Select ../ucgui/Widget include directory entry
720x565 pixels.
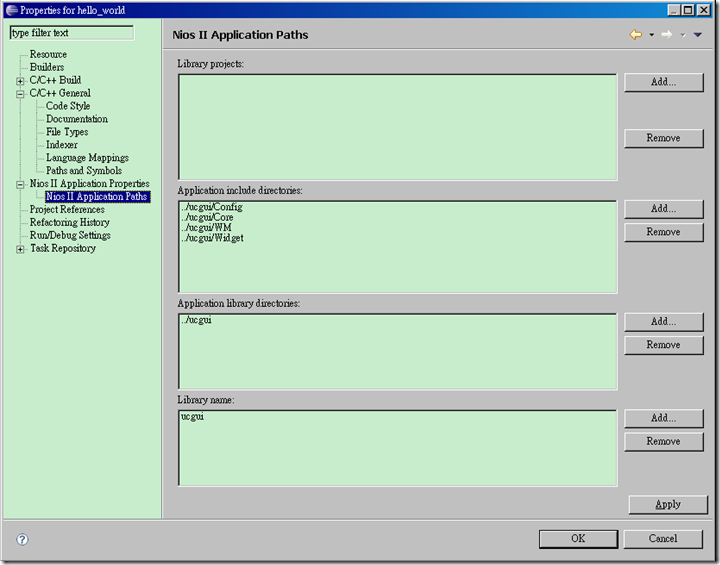(x=213, y=239)
